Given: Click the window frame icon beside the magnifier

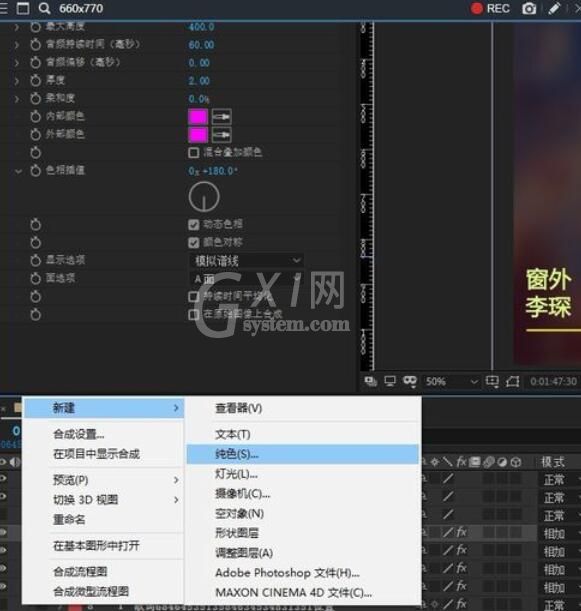Looking at the screenshot, I should point(23,8).
